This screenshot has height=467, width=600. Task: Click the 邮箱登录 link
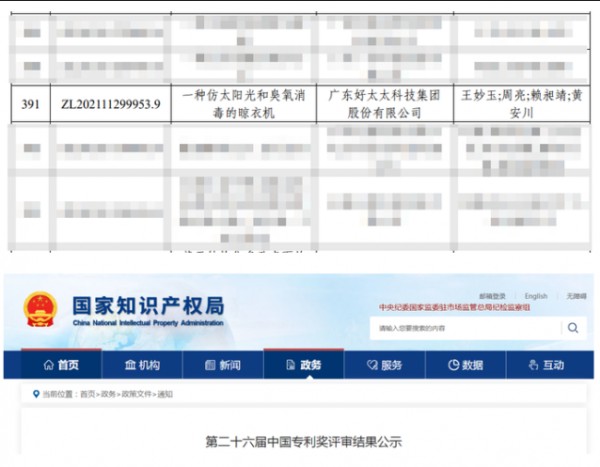(492, 296)
